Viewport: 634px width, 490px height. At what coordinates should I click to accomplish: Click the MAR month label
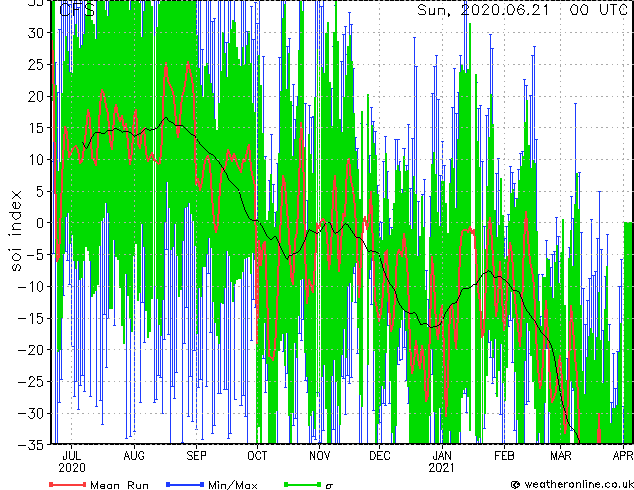pyautogui.click(x=561, y=456)
